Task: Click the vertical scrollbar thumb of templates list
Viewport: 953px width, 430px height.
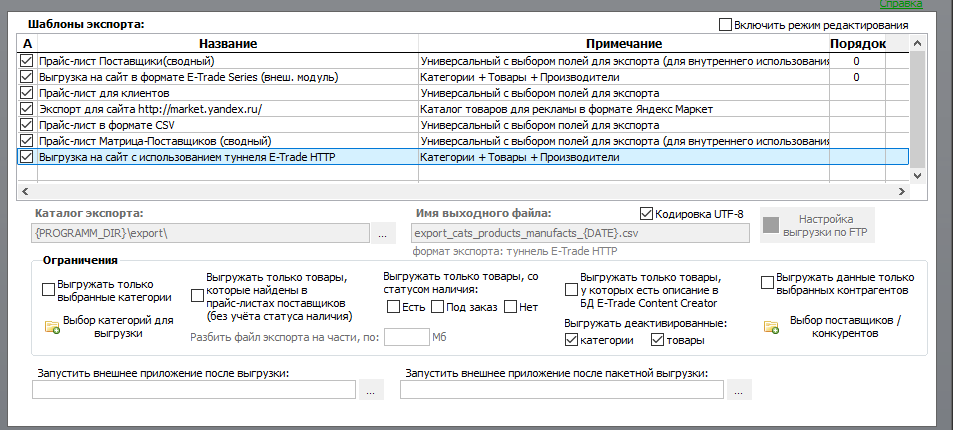Action: (918, 109)
